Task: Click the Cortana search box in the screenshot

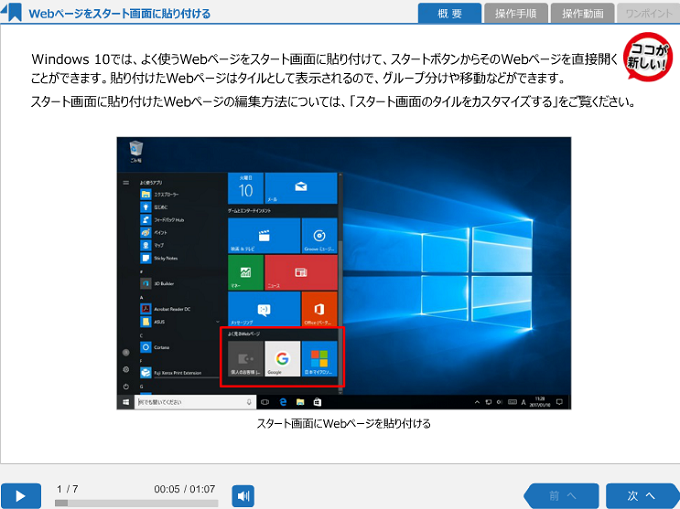Action: 195,402
